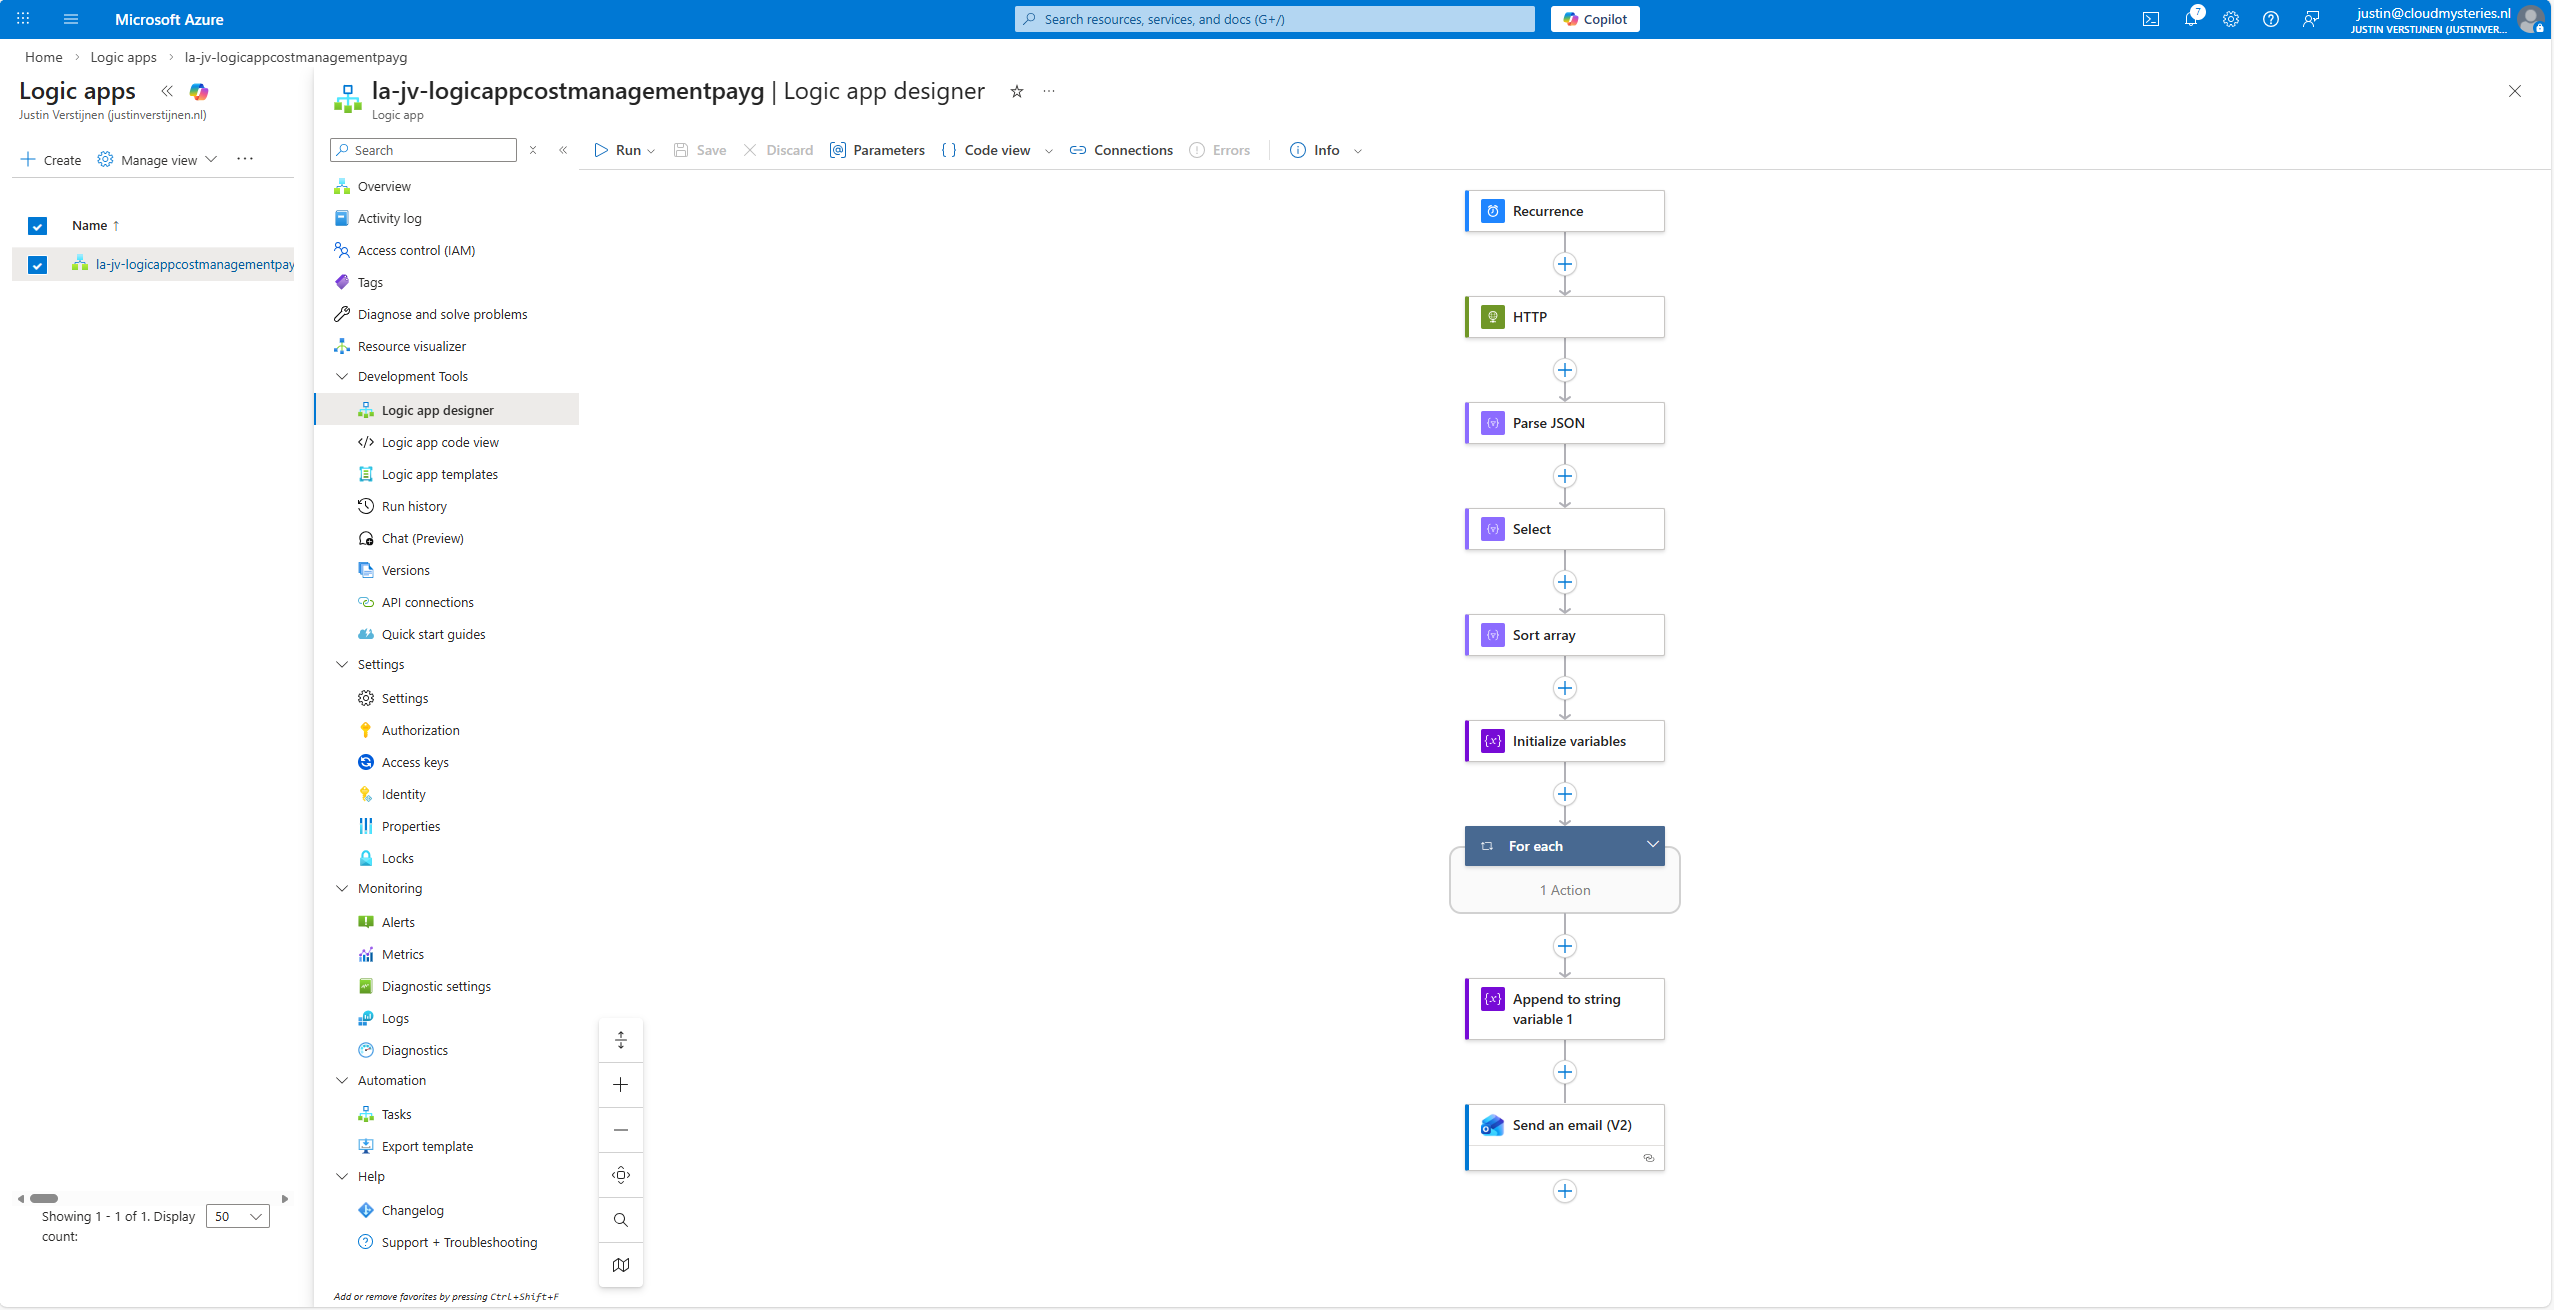This screenshot has height=1310, width=2554.
Task: Focus the global resource search box
Action: (x=1274, y=19)
